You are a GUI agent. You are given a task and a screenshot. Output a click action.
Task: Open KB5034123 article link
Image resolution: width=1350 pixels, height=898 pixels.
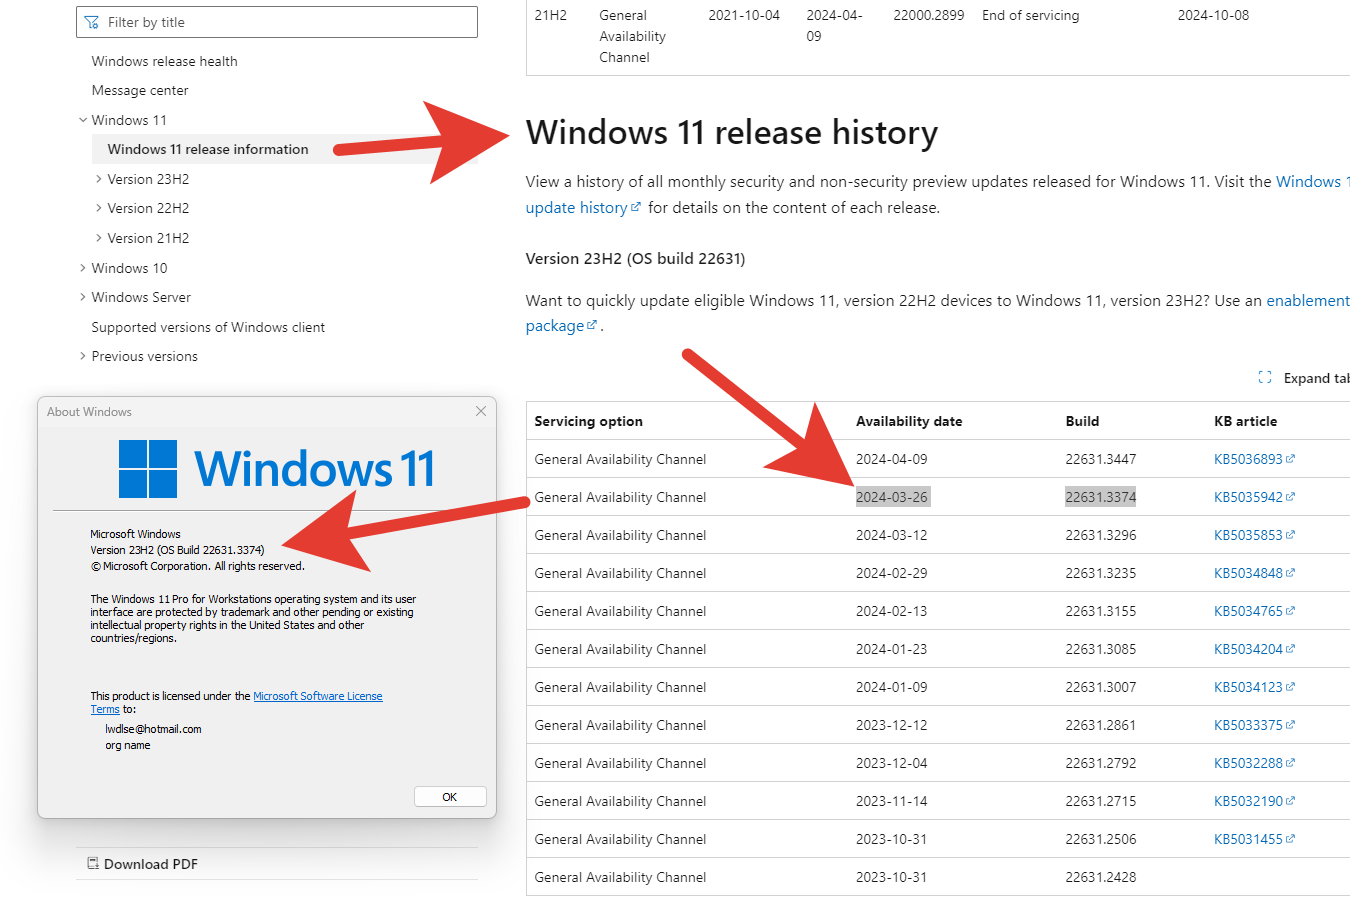1248,687
